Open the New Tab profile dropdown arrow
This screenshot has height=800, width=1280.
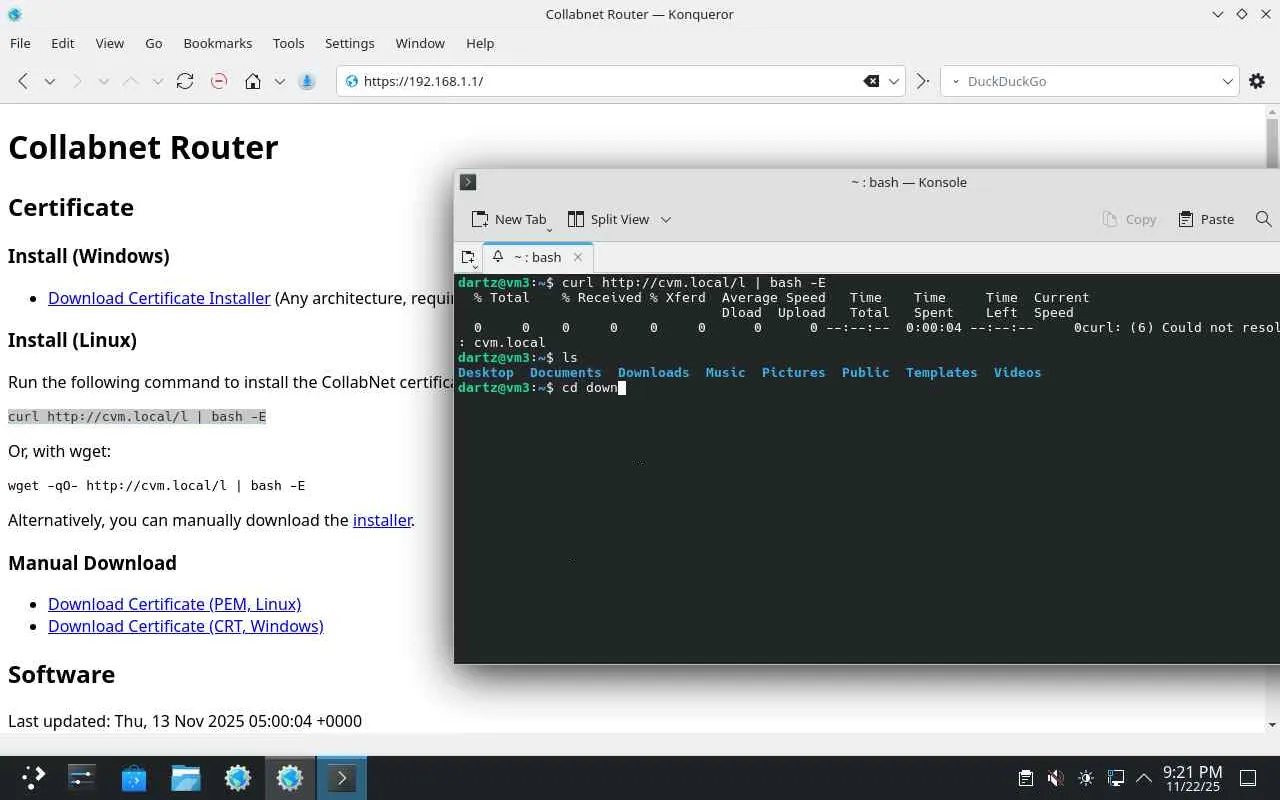pos(549,230)
